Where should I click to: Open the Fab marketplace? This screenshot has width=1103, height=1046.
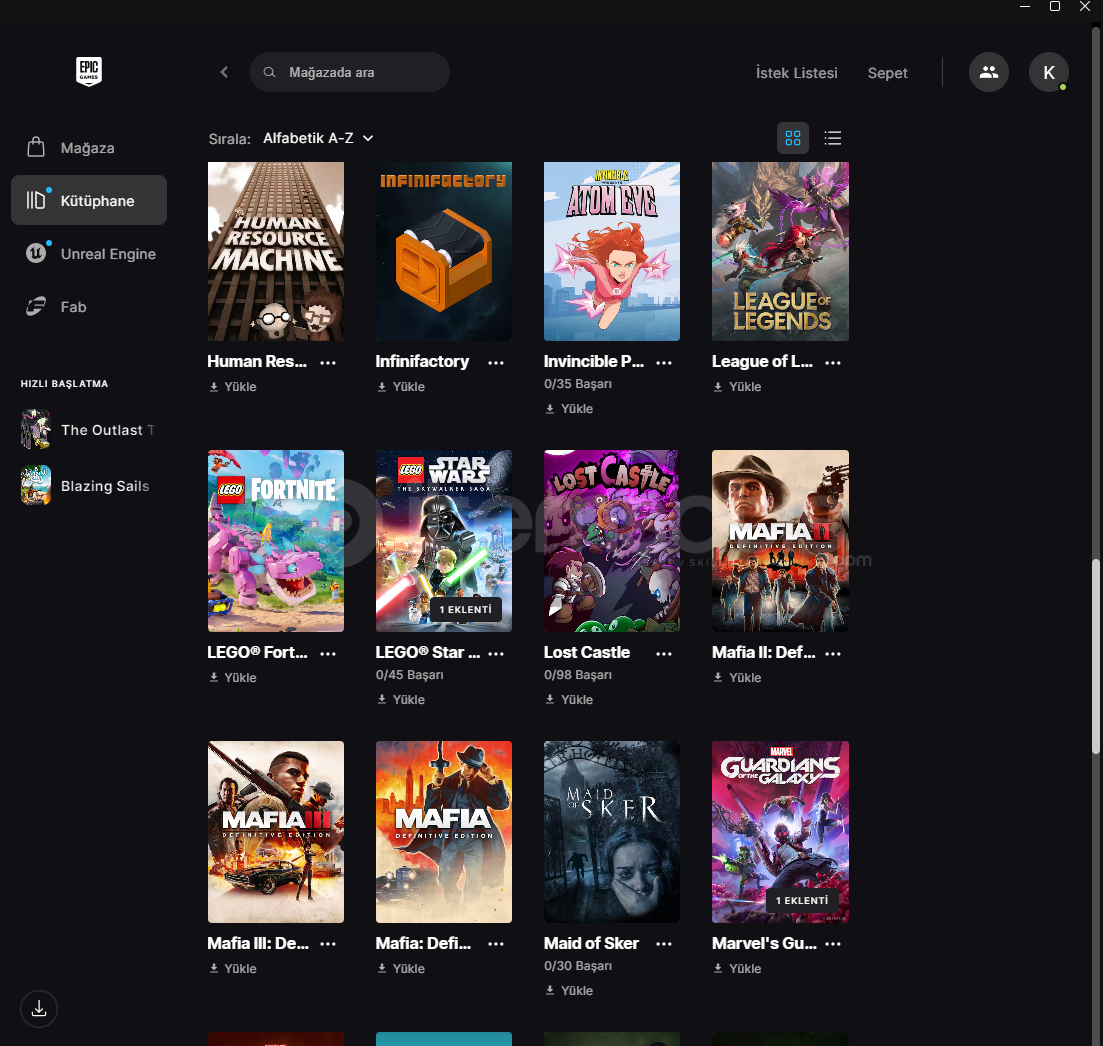(73, 307)
